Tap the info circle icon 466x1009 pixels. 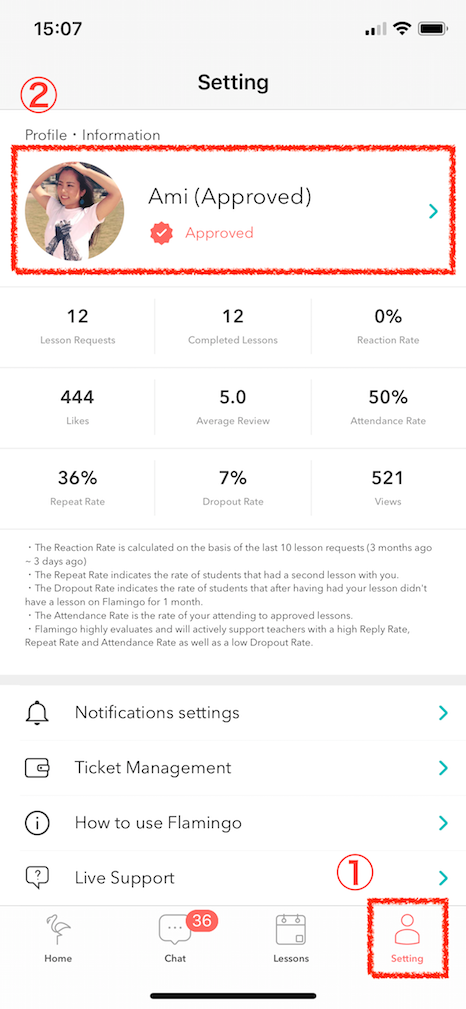37,822
